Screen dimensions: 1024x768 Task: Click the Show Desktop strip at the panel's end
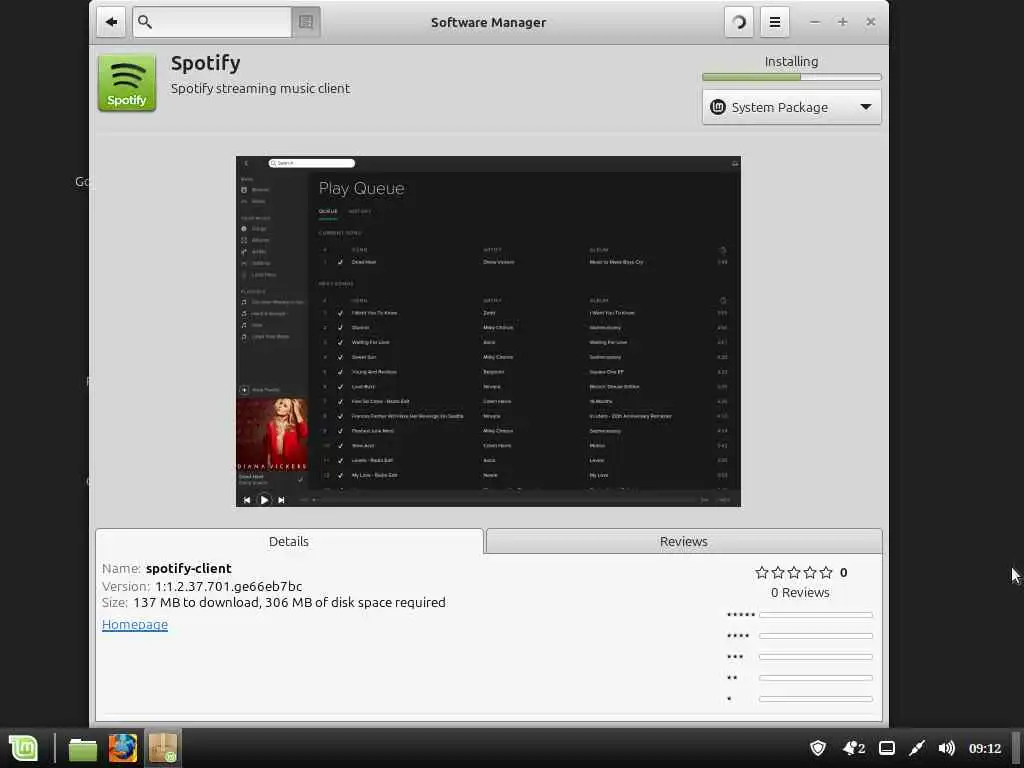click(x=1016, y=748)
